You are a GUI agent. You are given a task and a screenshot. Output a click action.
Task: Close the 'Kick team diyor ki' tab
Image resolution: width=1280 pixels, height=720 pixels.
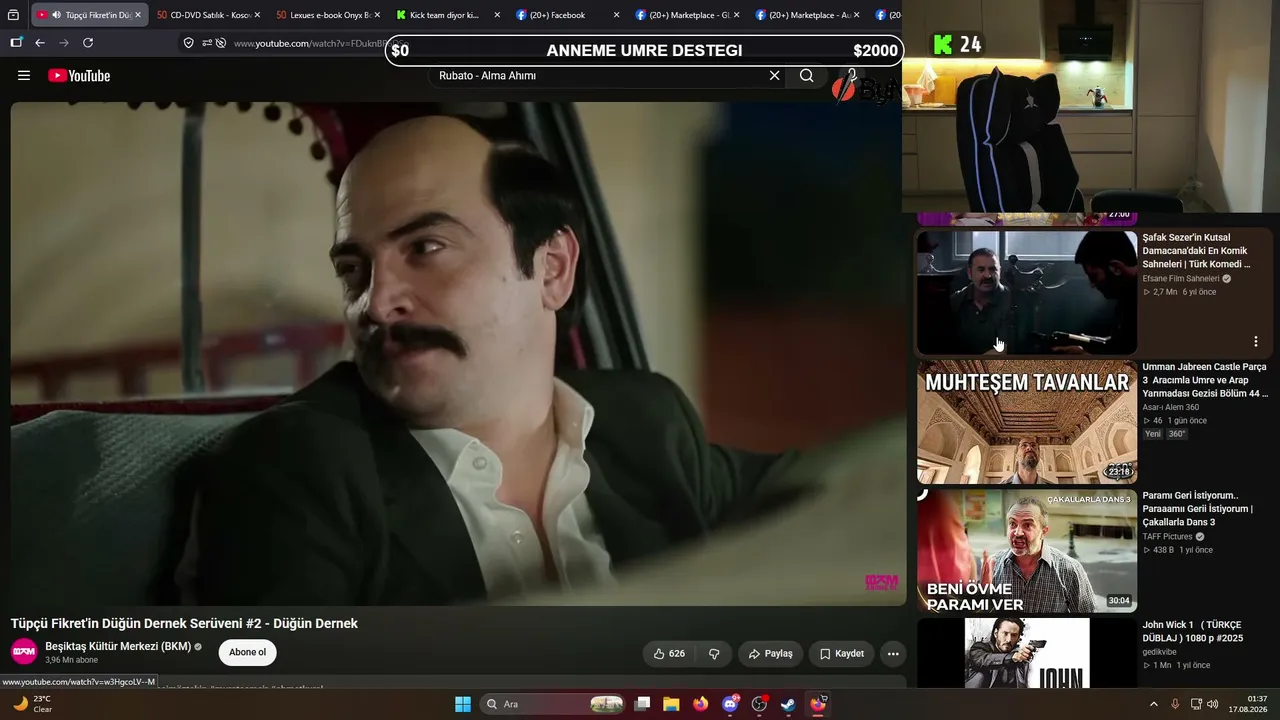tap(497, 15)
